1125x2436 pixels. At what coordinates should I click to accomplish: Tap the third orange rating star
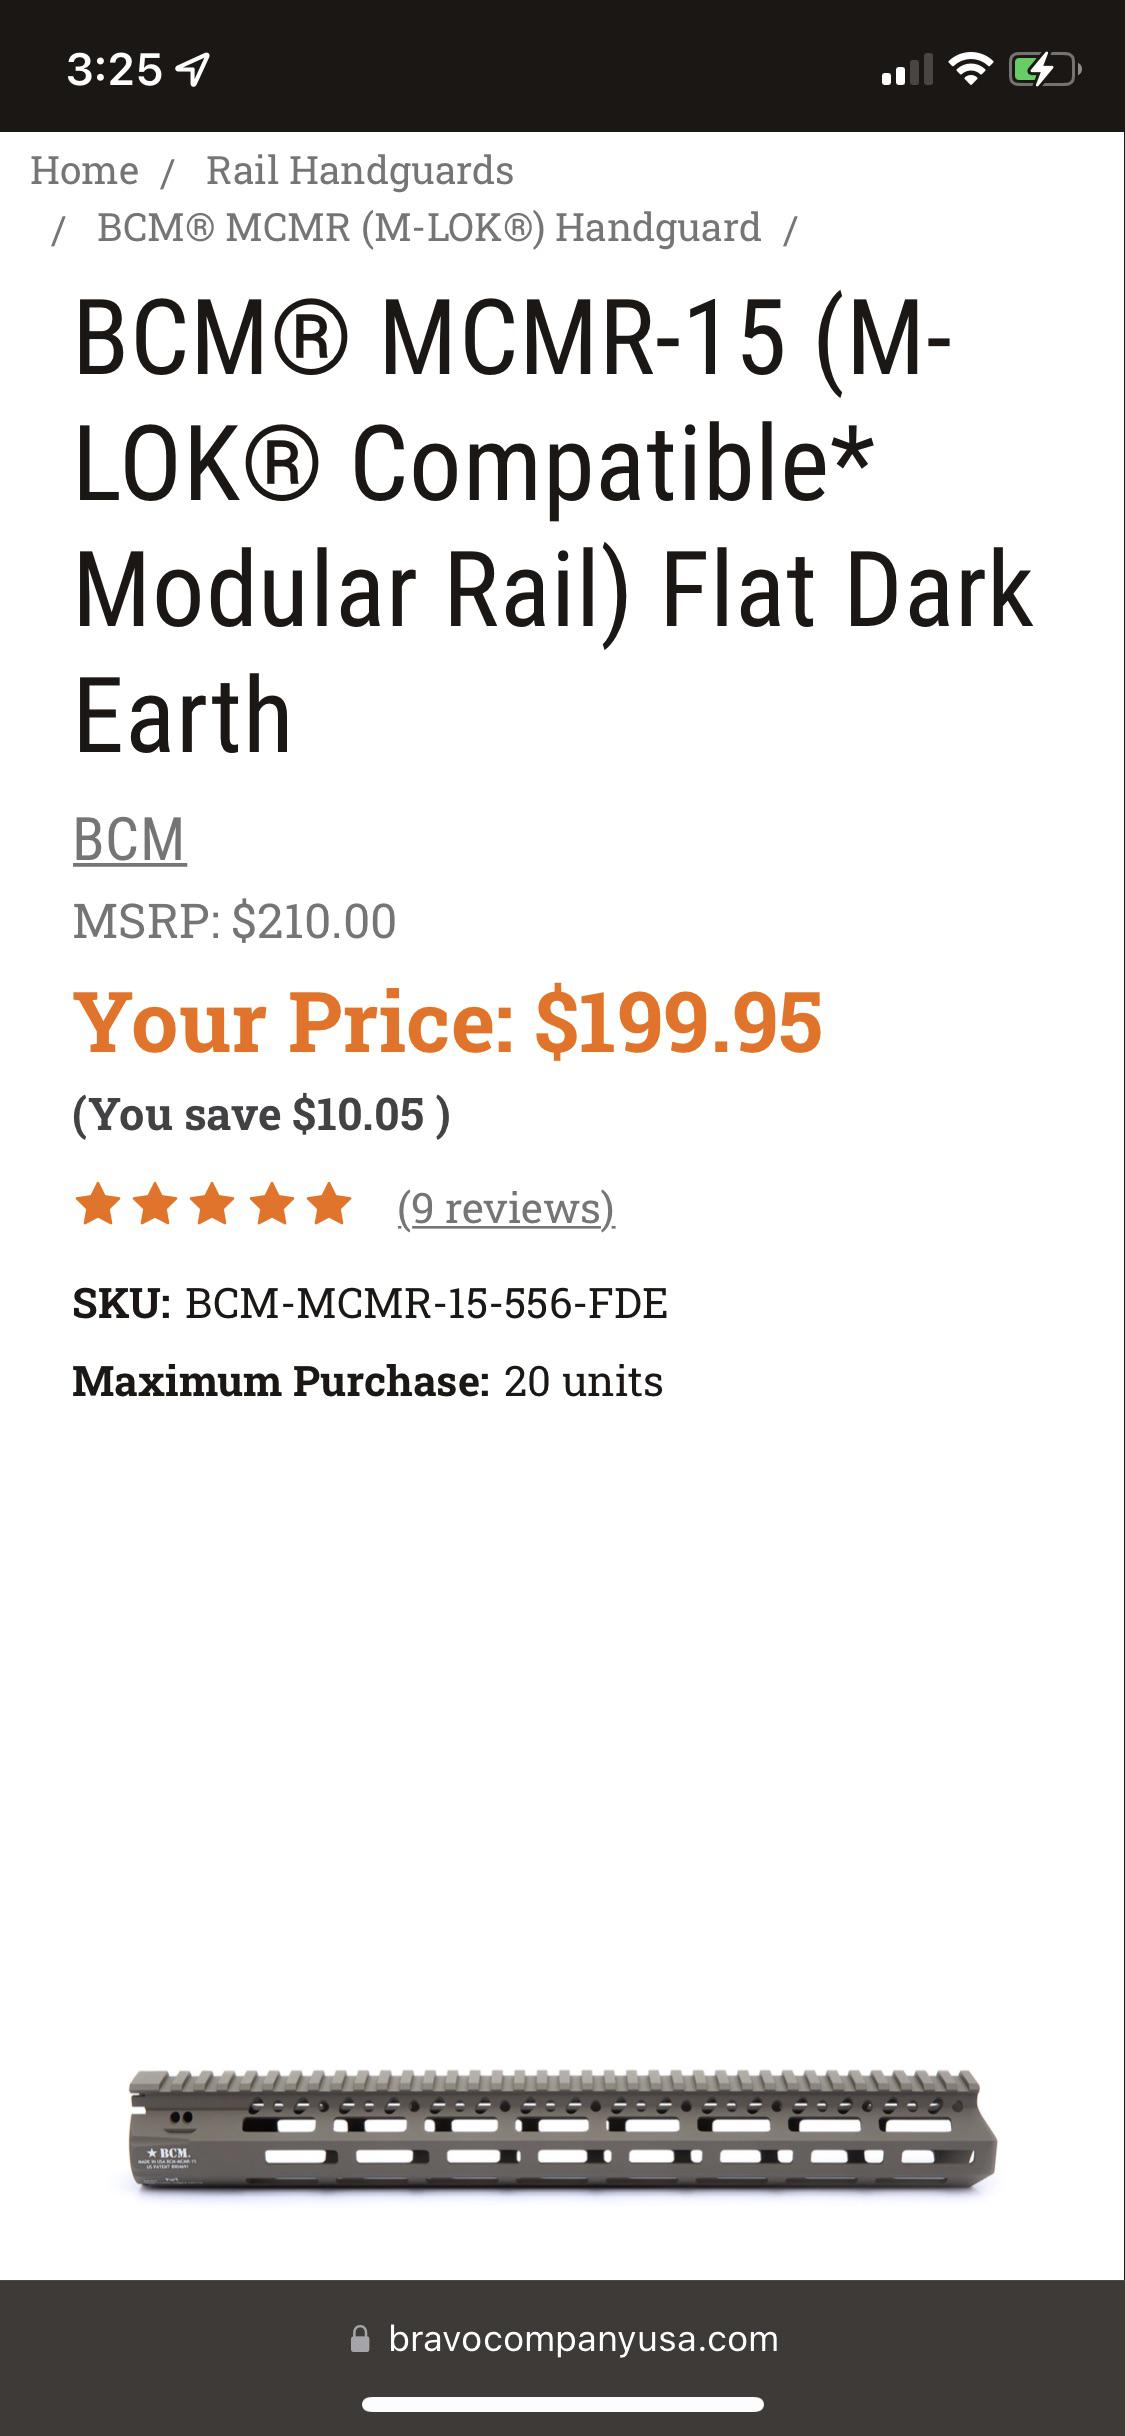[213, 1204]
